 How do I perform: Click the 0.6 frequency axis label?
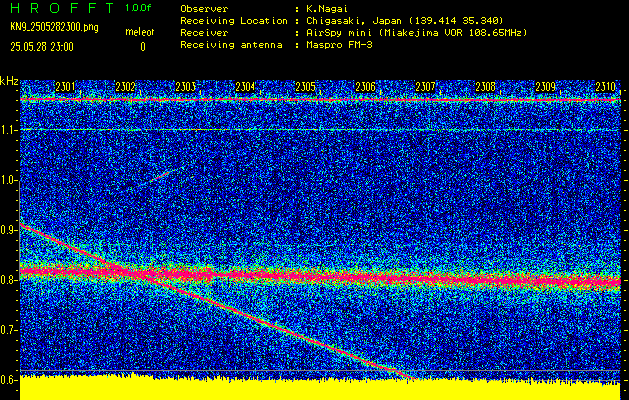click(9, 380)
